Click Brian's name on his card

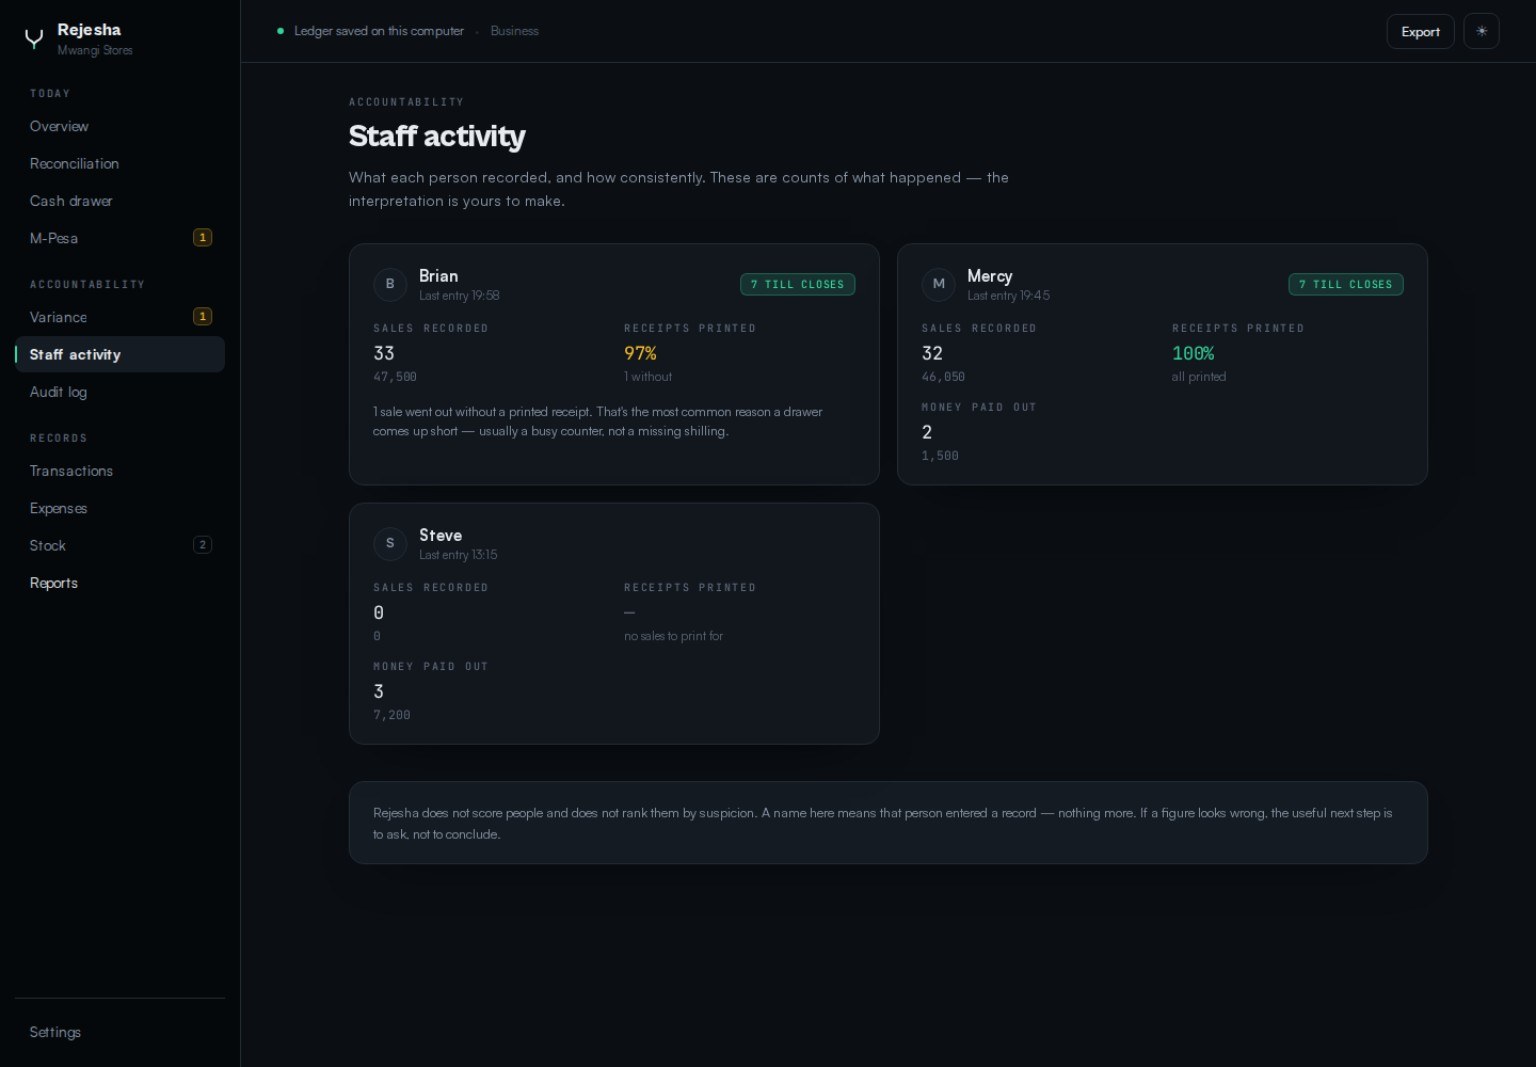click(438, 276)
